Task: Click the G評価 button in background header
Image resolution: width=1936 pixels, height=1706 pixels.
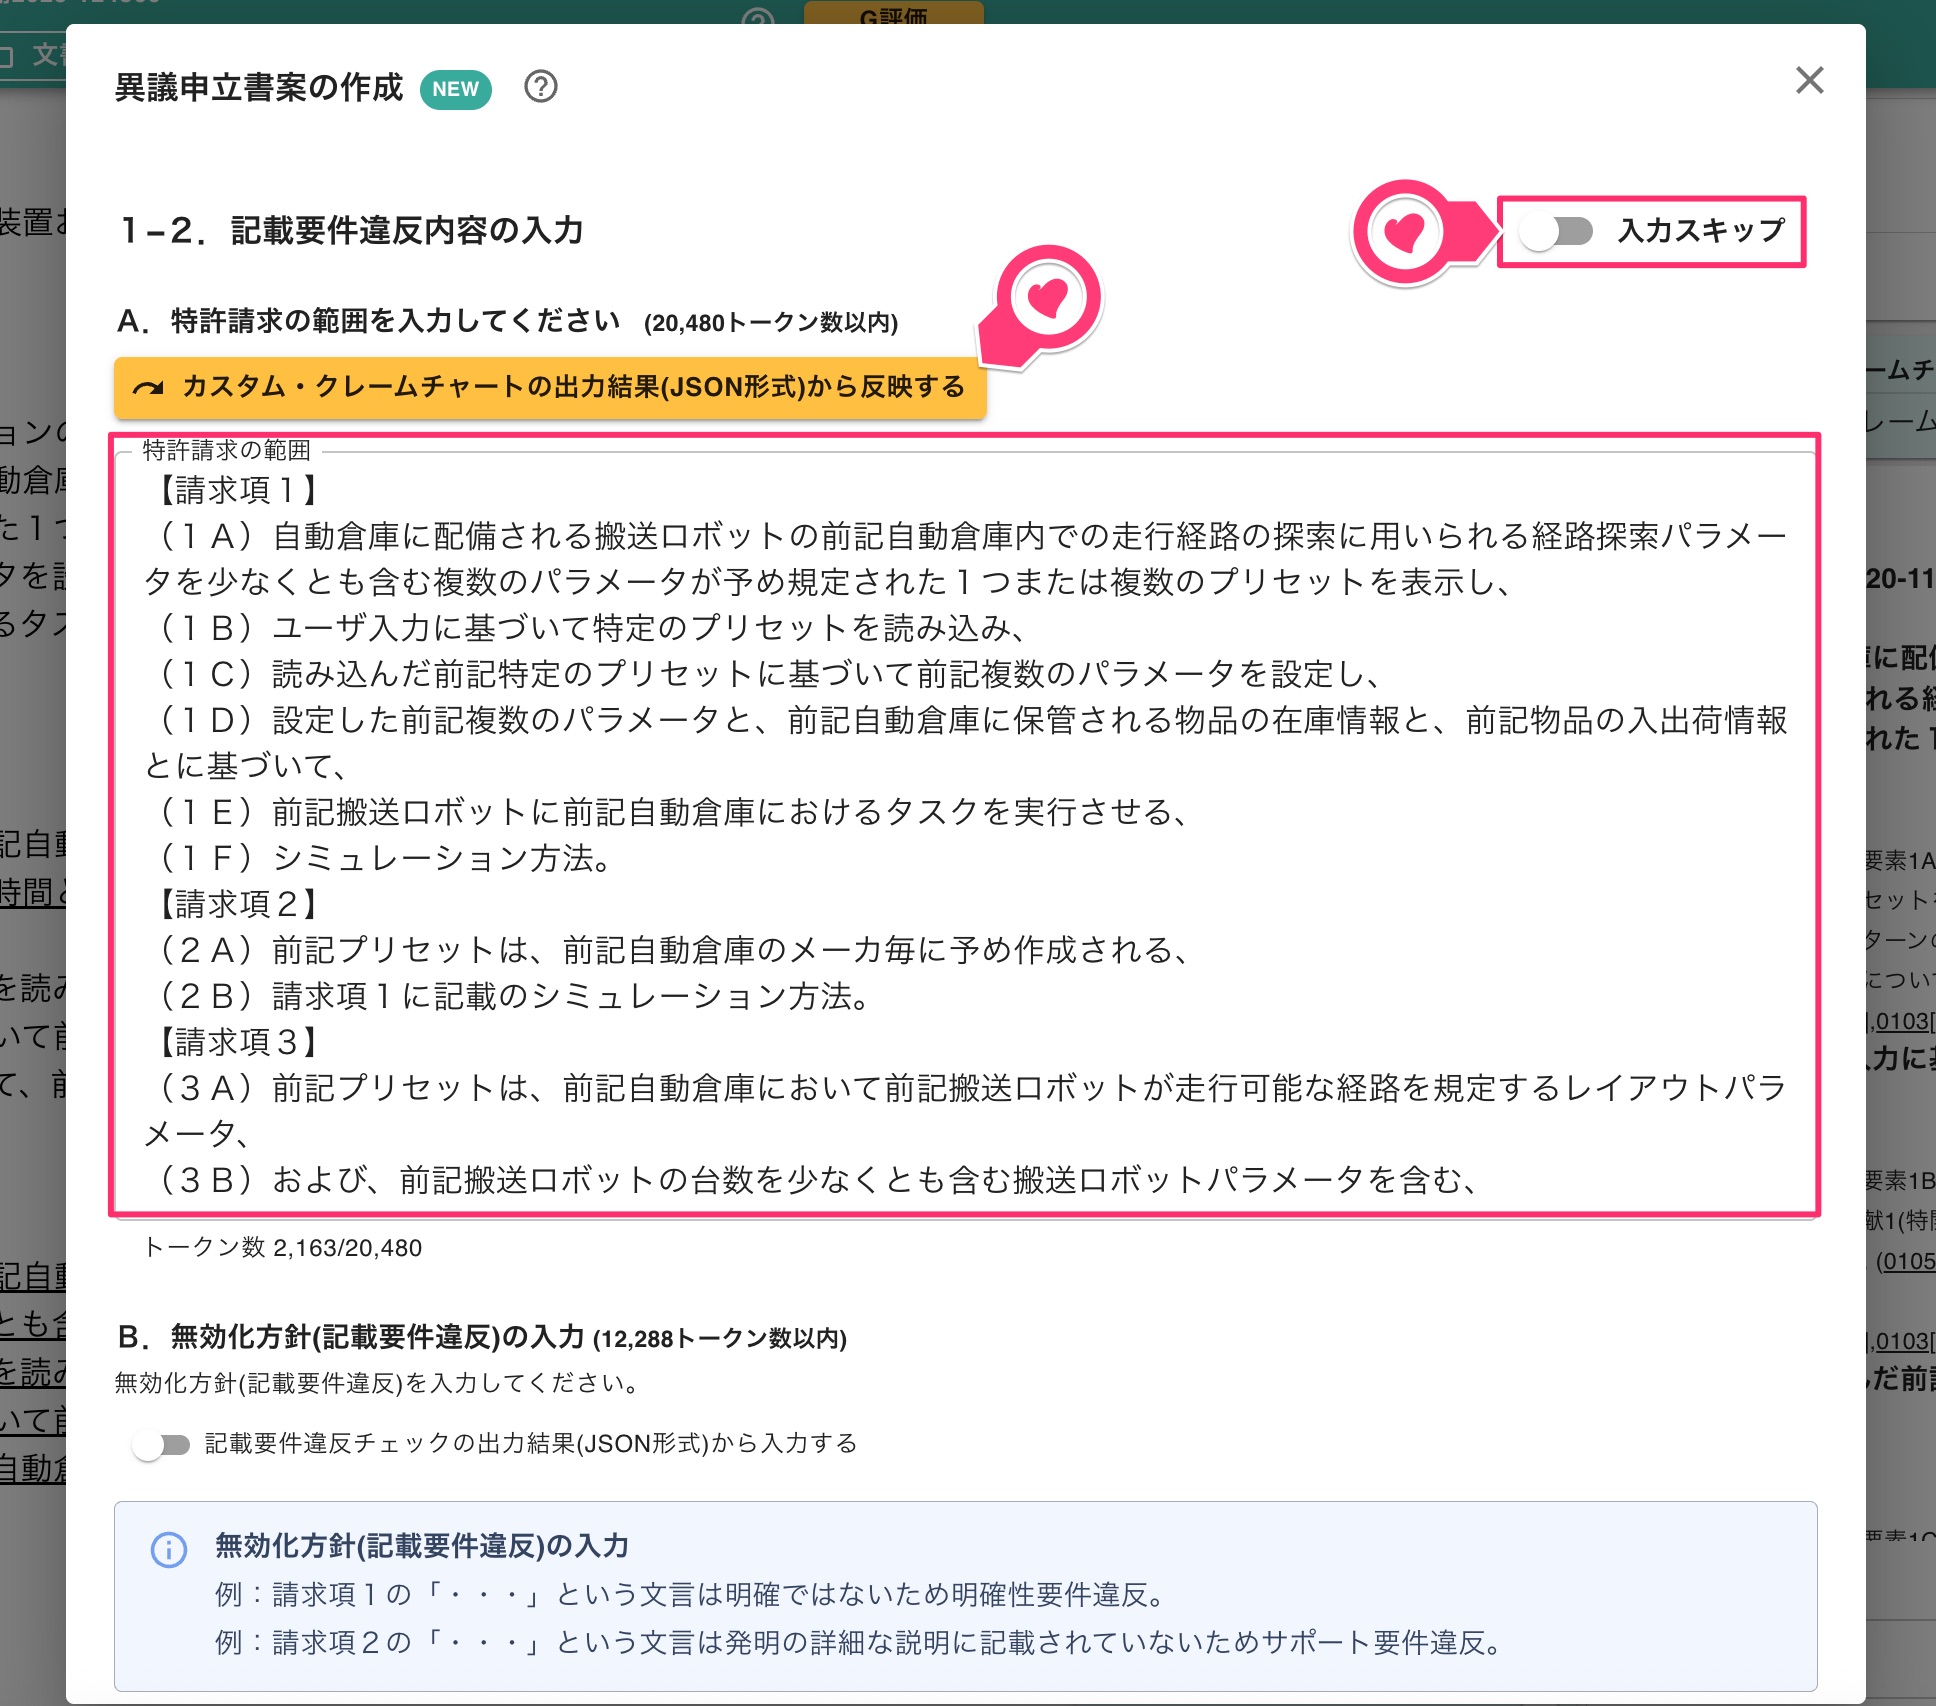Action: coord(893,13)
